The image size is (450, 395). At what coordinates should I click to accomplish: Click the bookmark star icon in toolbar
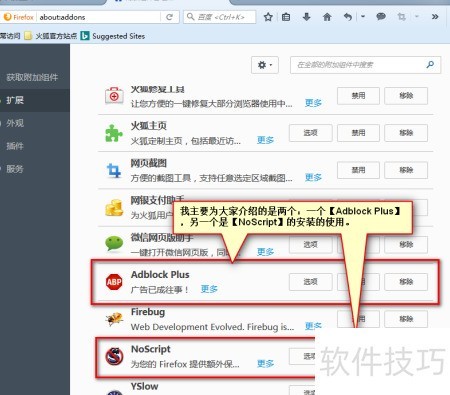coord(268,17)
